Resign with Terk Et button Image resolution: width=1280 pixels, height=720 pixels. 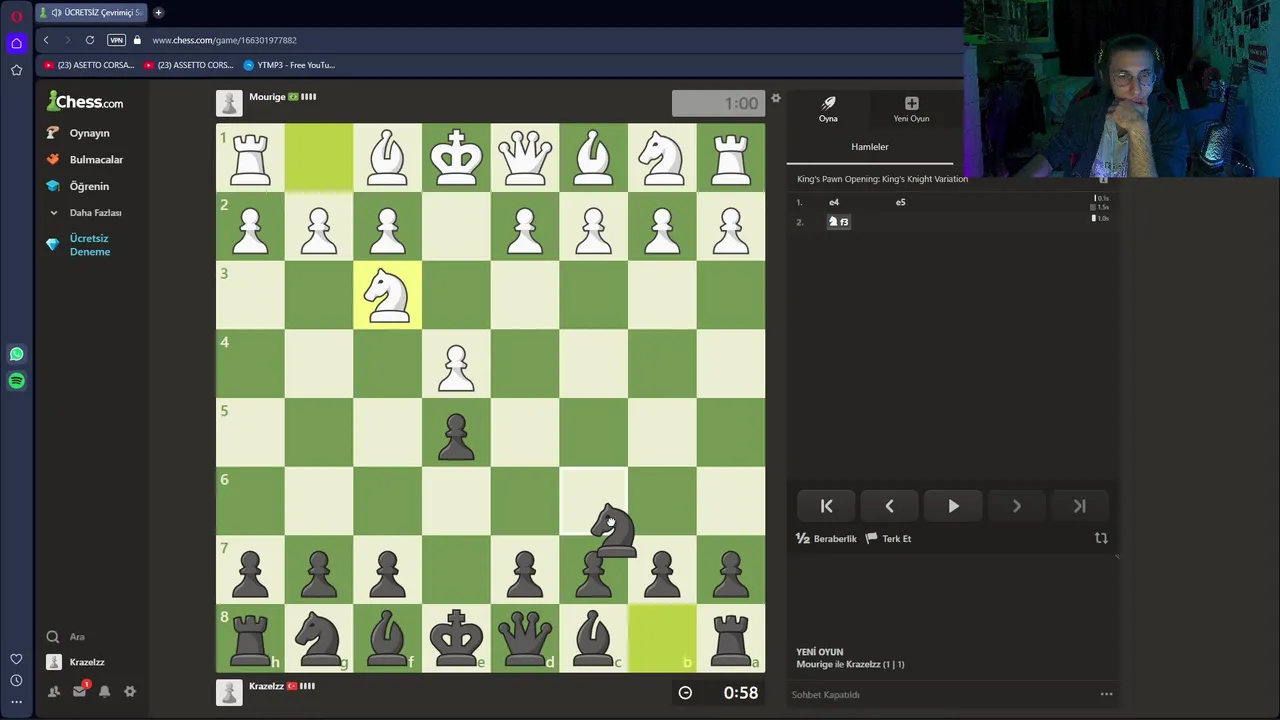pyautogui.click(x=888, y=538)
